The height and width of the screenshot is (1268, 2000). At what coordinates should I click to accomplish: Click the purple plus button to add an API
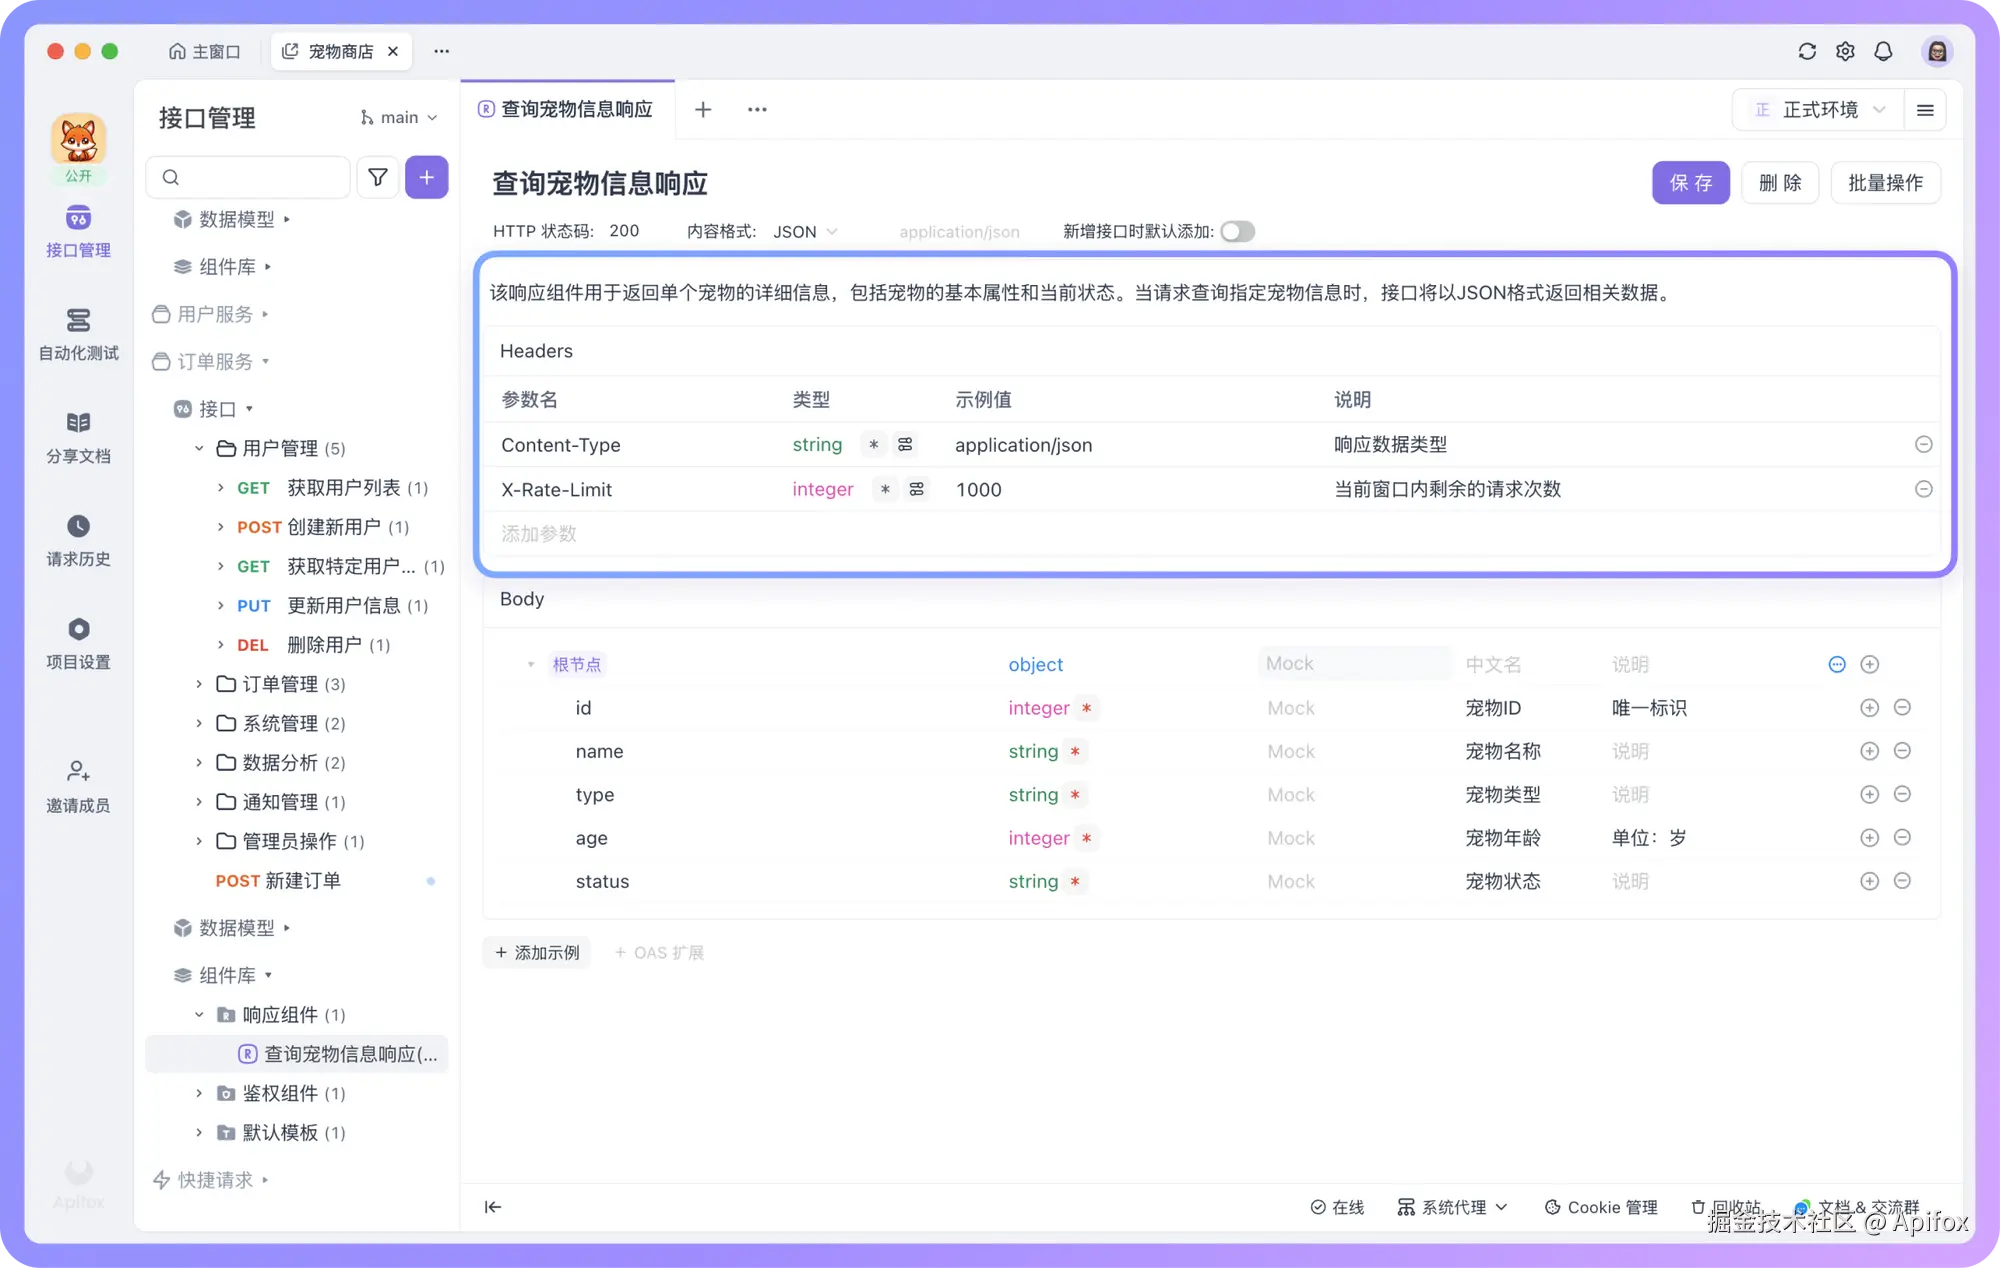click(x=427, y=177)
